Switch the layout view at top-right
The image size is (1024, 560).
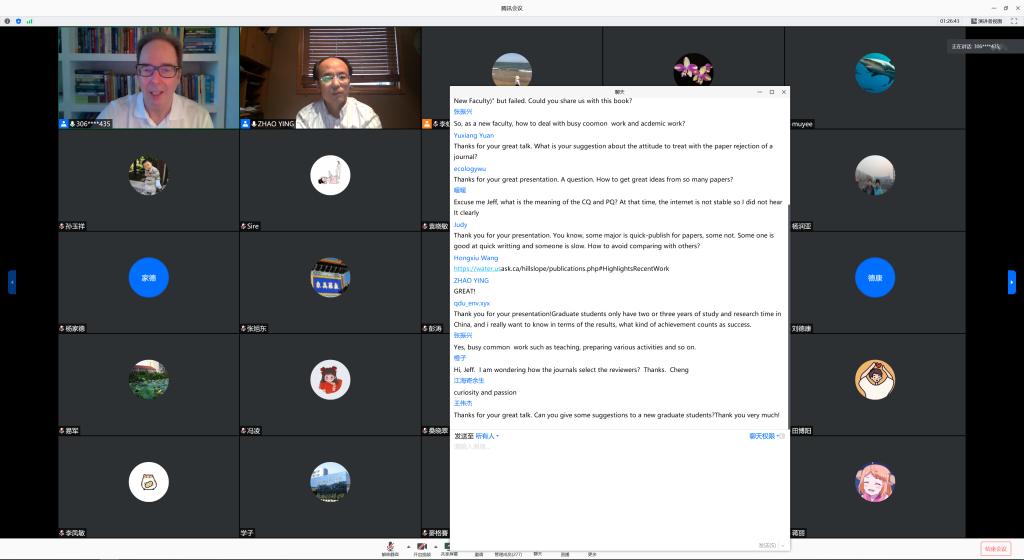986,21
